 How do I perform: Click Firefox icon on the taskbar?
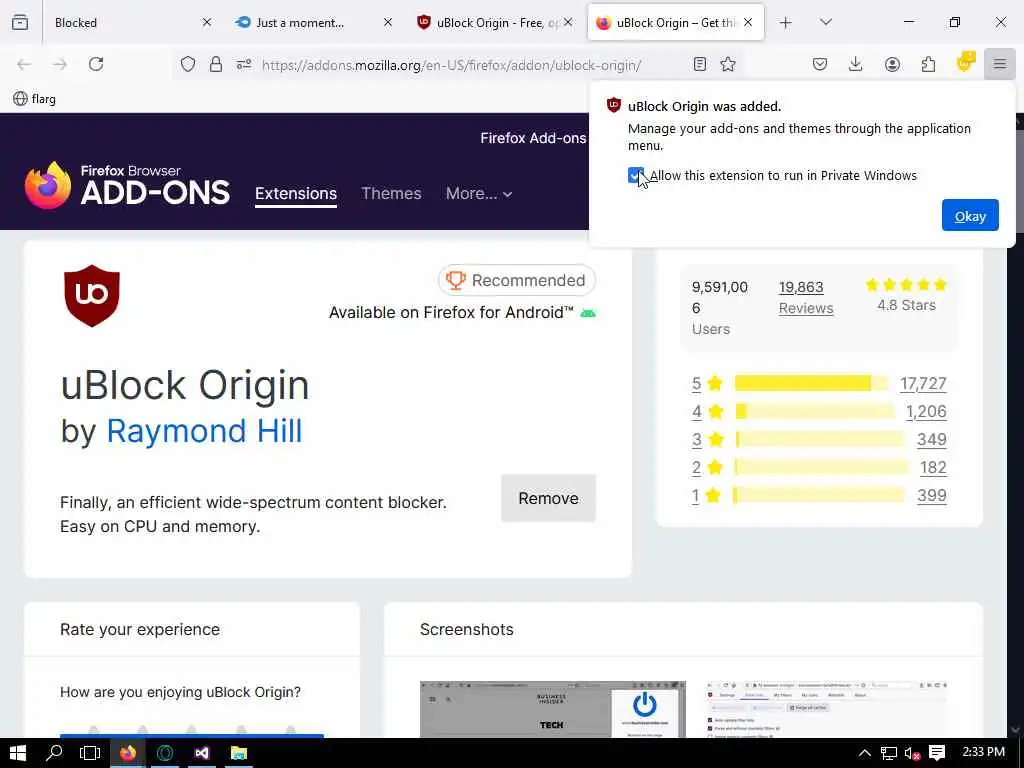pyautogui.click(x=127, y=753)
